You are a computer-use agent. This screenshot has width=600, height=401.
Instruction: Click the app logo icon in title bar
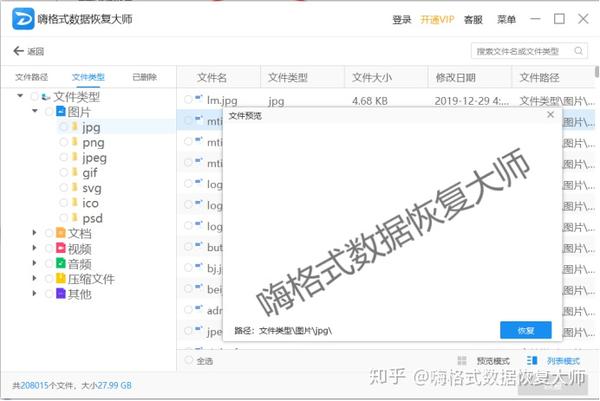tap(23, 18)
